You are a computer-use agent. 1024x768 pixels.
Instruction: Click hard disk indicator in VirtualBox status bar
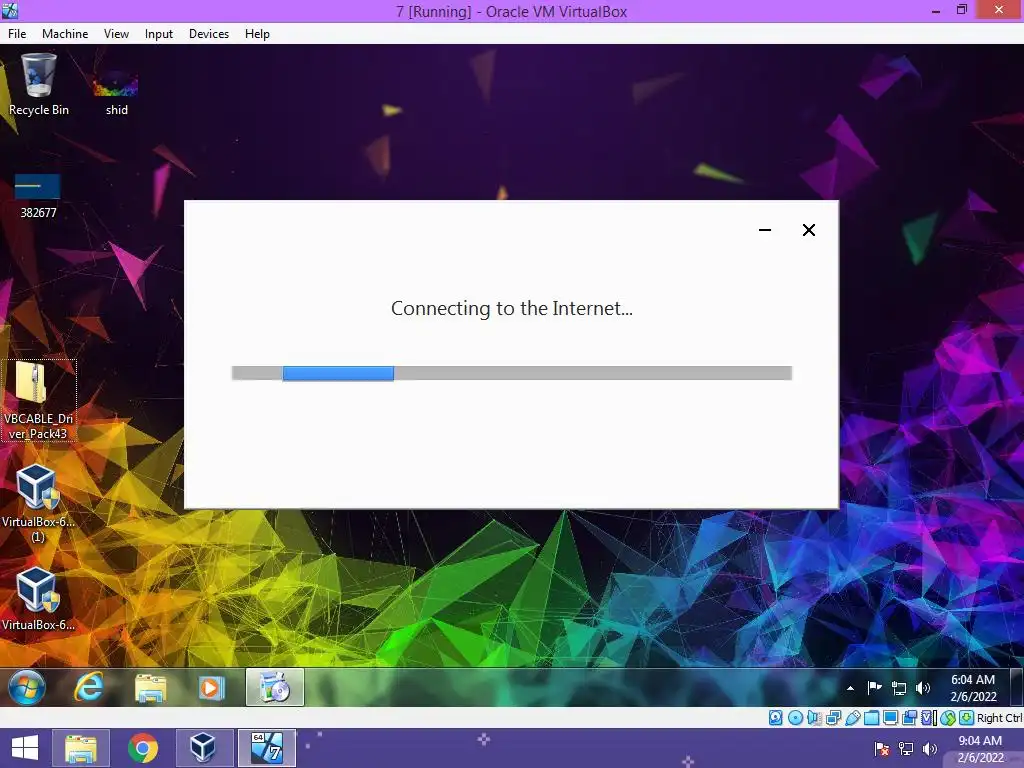point(776,718)
